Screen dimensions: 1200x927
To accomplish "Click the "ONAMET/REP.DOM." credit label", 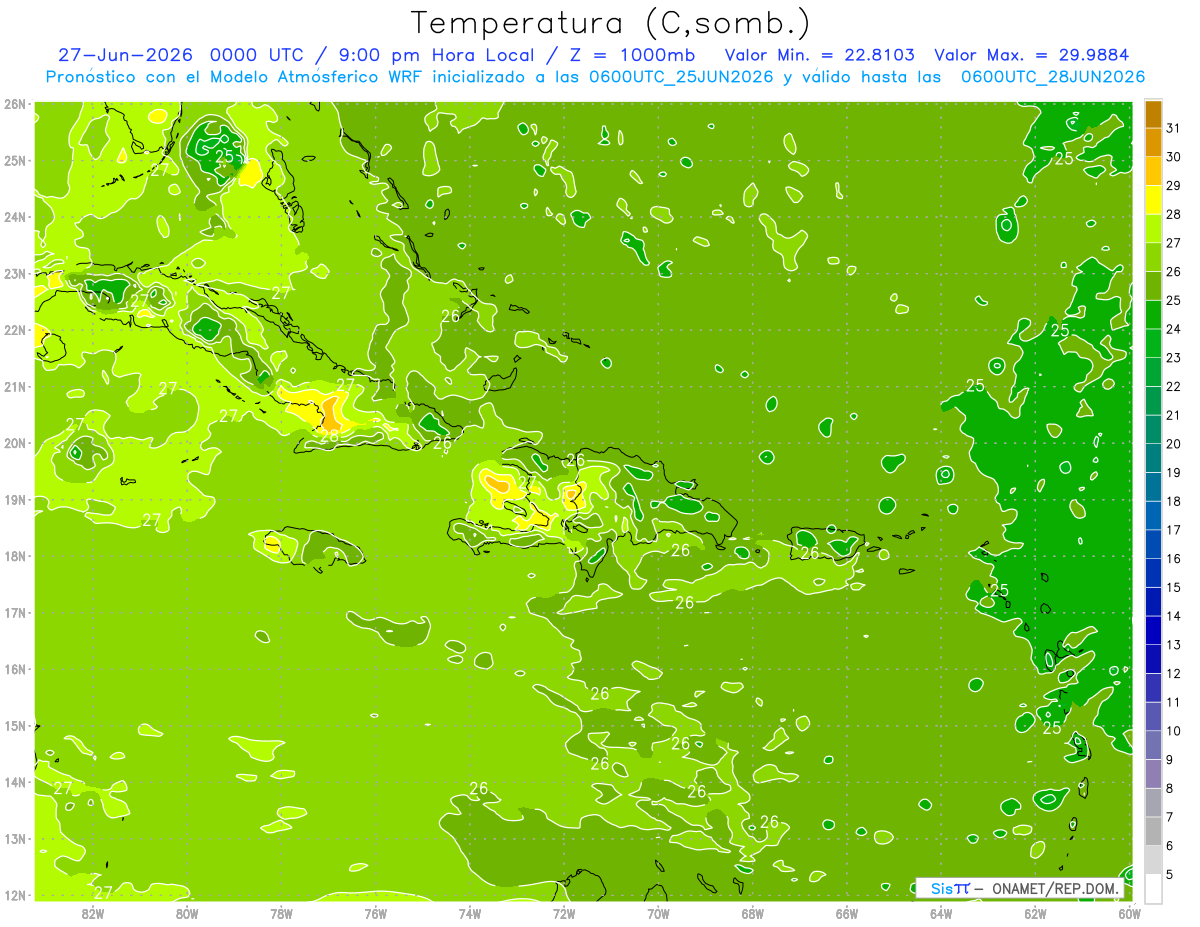I will pos(1056,888).
